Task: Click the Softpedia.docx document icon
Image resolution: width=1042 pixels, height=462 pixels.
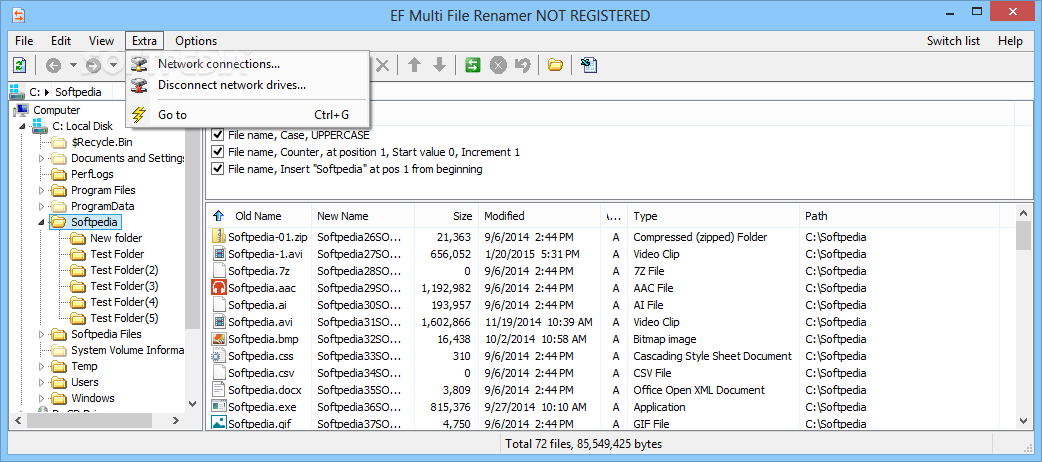Action: pyautogui.click(x=219, y=390)
